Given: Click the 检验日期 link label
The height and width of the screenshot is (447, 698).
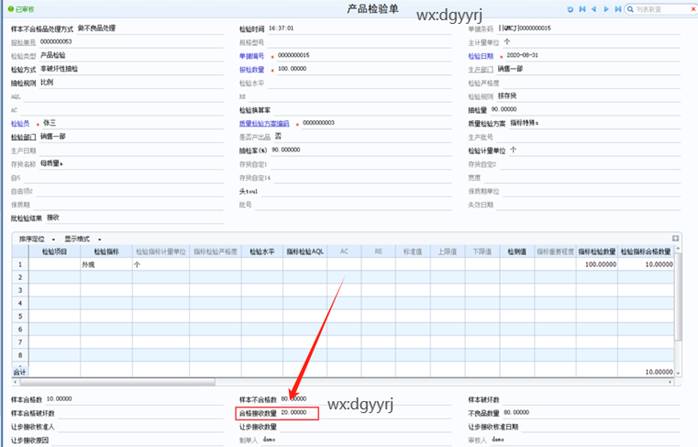Looking at the screenshot, I should pos(481,55).
